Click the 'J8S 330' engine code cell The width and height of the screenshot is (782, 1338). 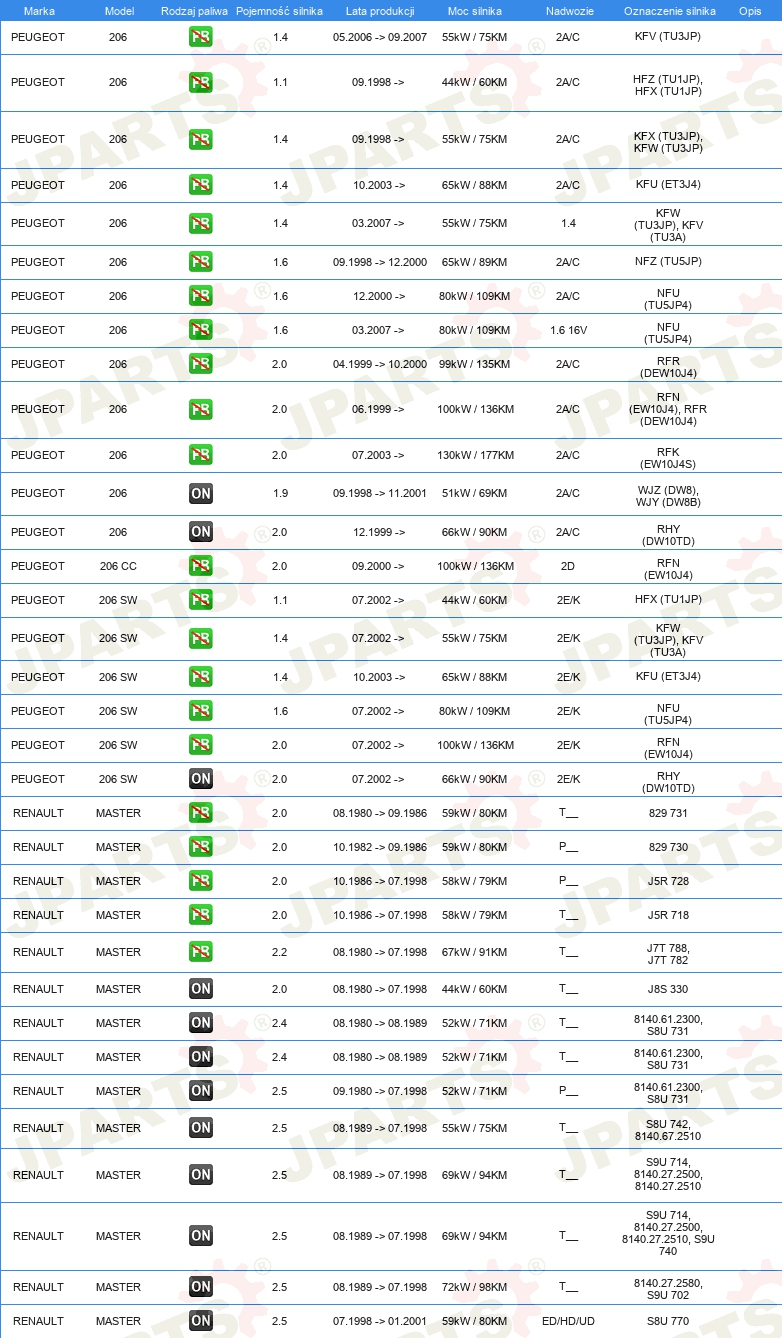click(x=669, y=990)
